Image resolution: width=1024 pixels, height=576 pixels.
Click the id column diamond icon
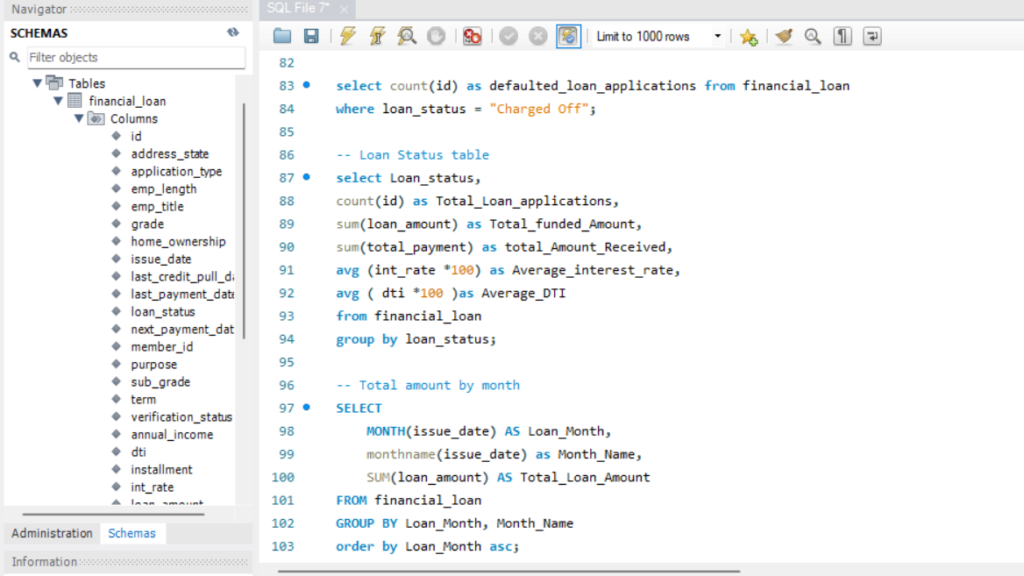(116, 136)
